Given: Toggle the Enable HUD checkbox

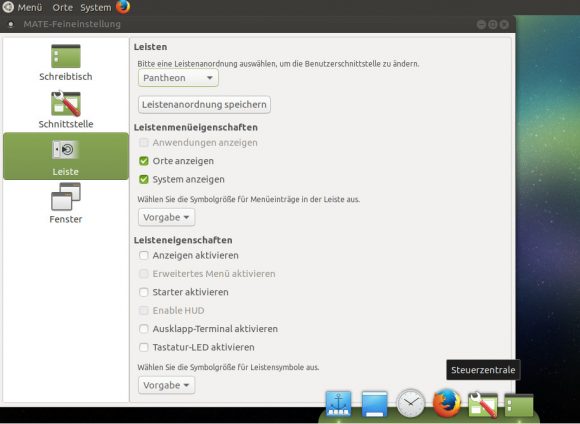Looking at the screenshot, I should (144, 310).
